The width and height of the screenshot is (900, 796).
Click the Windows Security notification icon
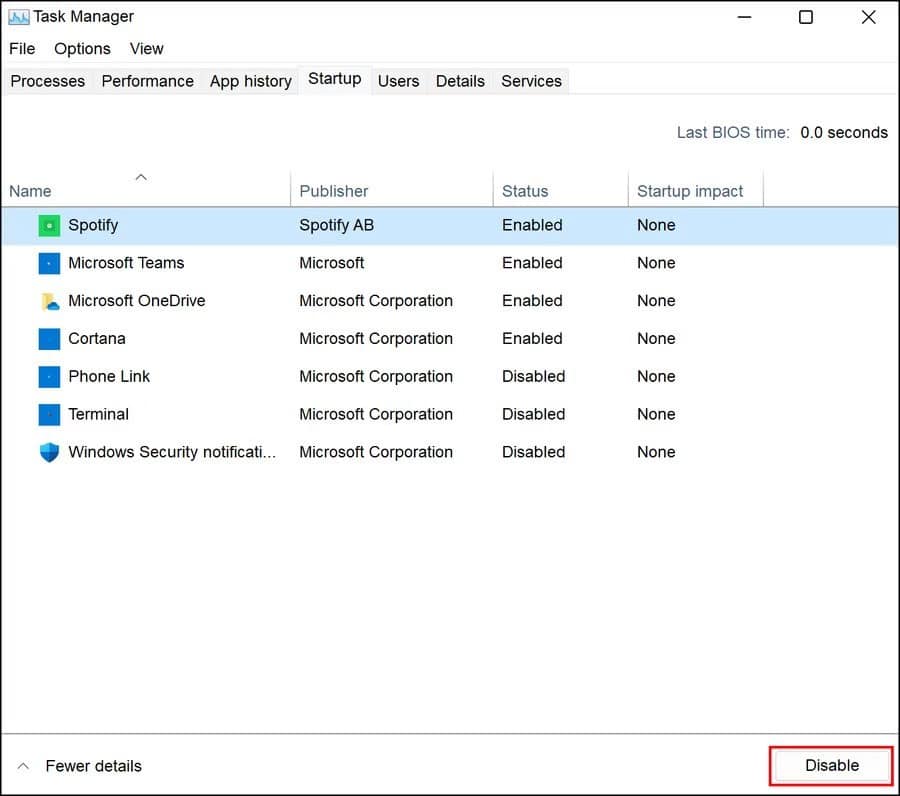point(48,452)
